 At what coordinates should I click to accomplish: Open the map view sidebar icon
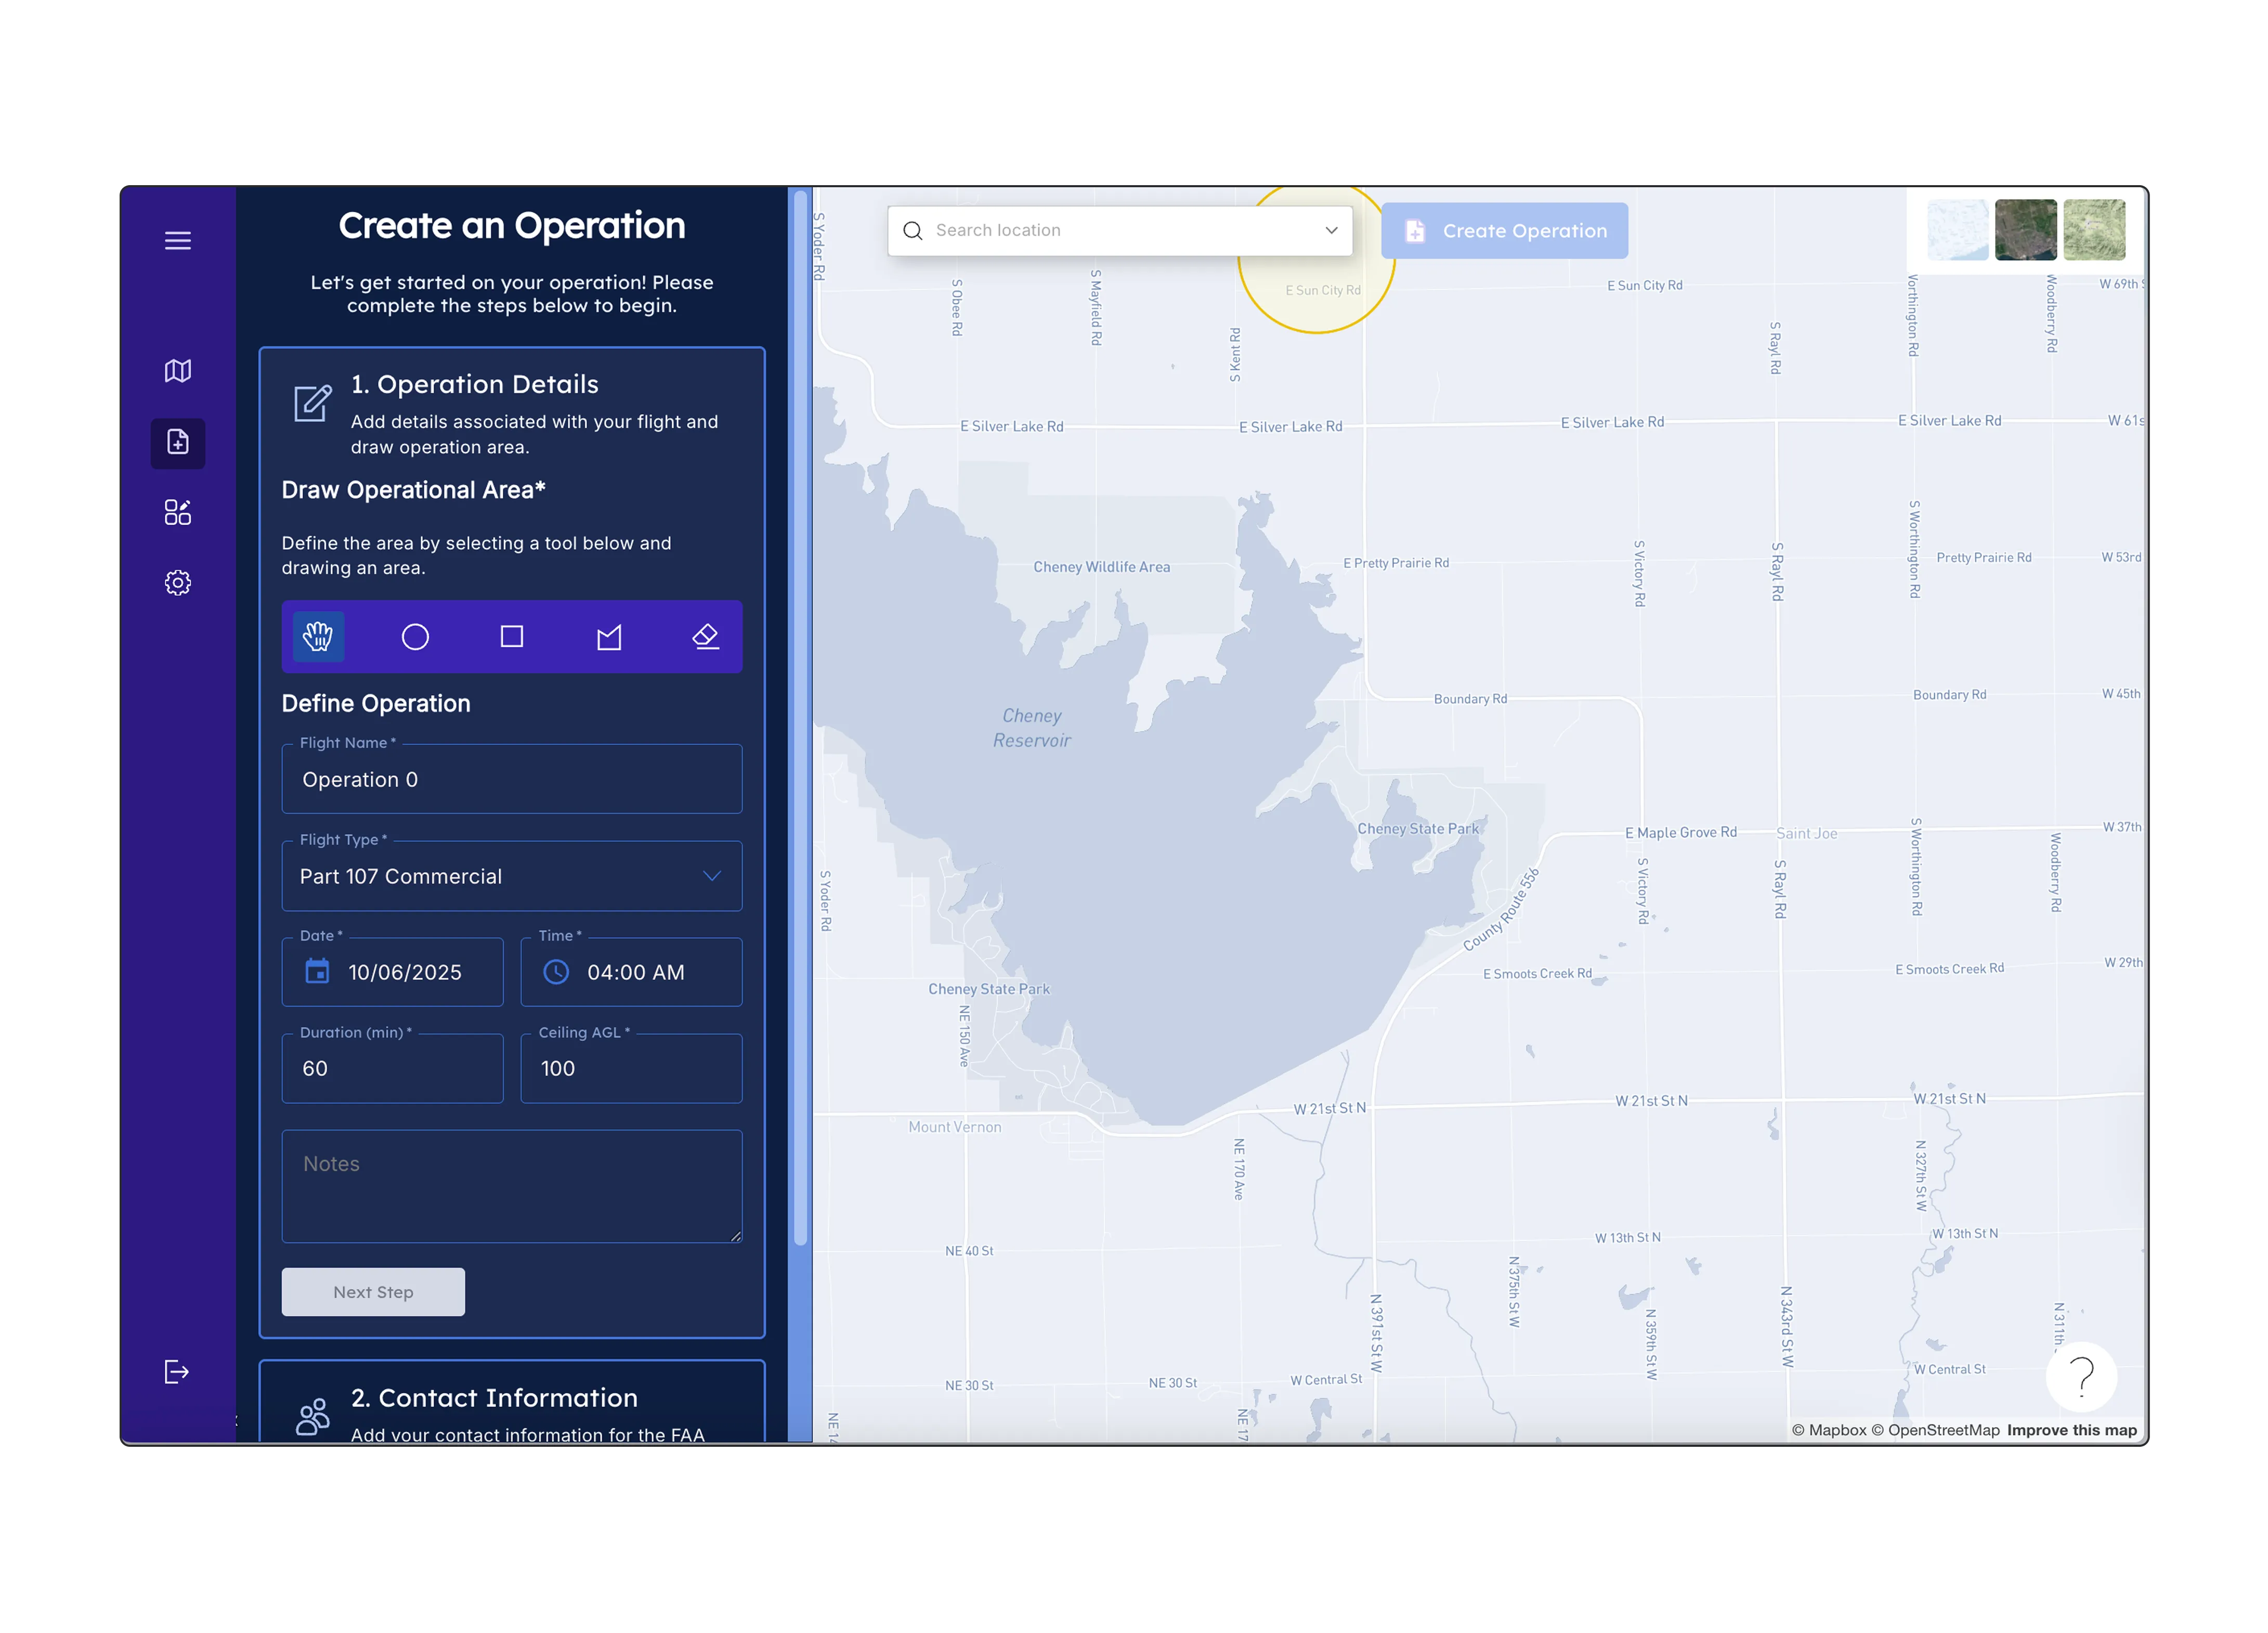coord(178,371)
